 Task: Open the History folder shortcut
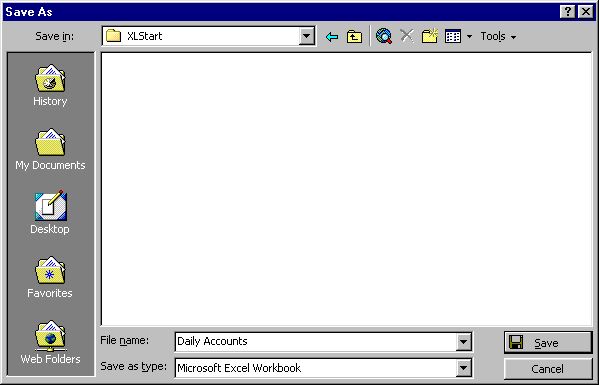click(x=50, y=86)
